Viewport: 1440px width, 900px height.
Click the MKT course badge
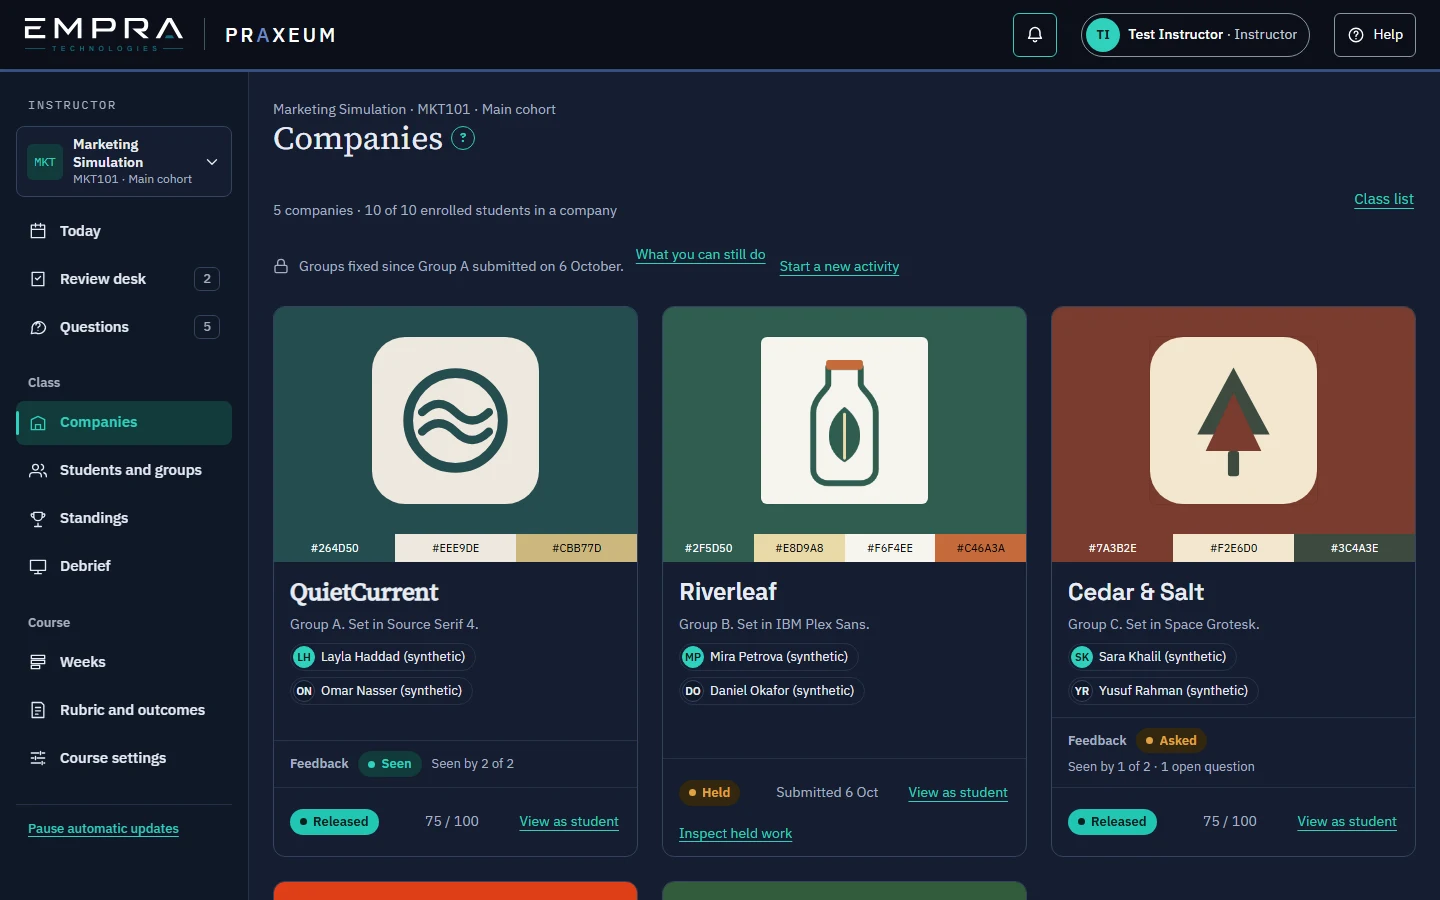45,162
